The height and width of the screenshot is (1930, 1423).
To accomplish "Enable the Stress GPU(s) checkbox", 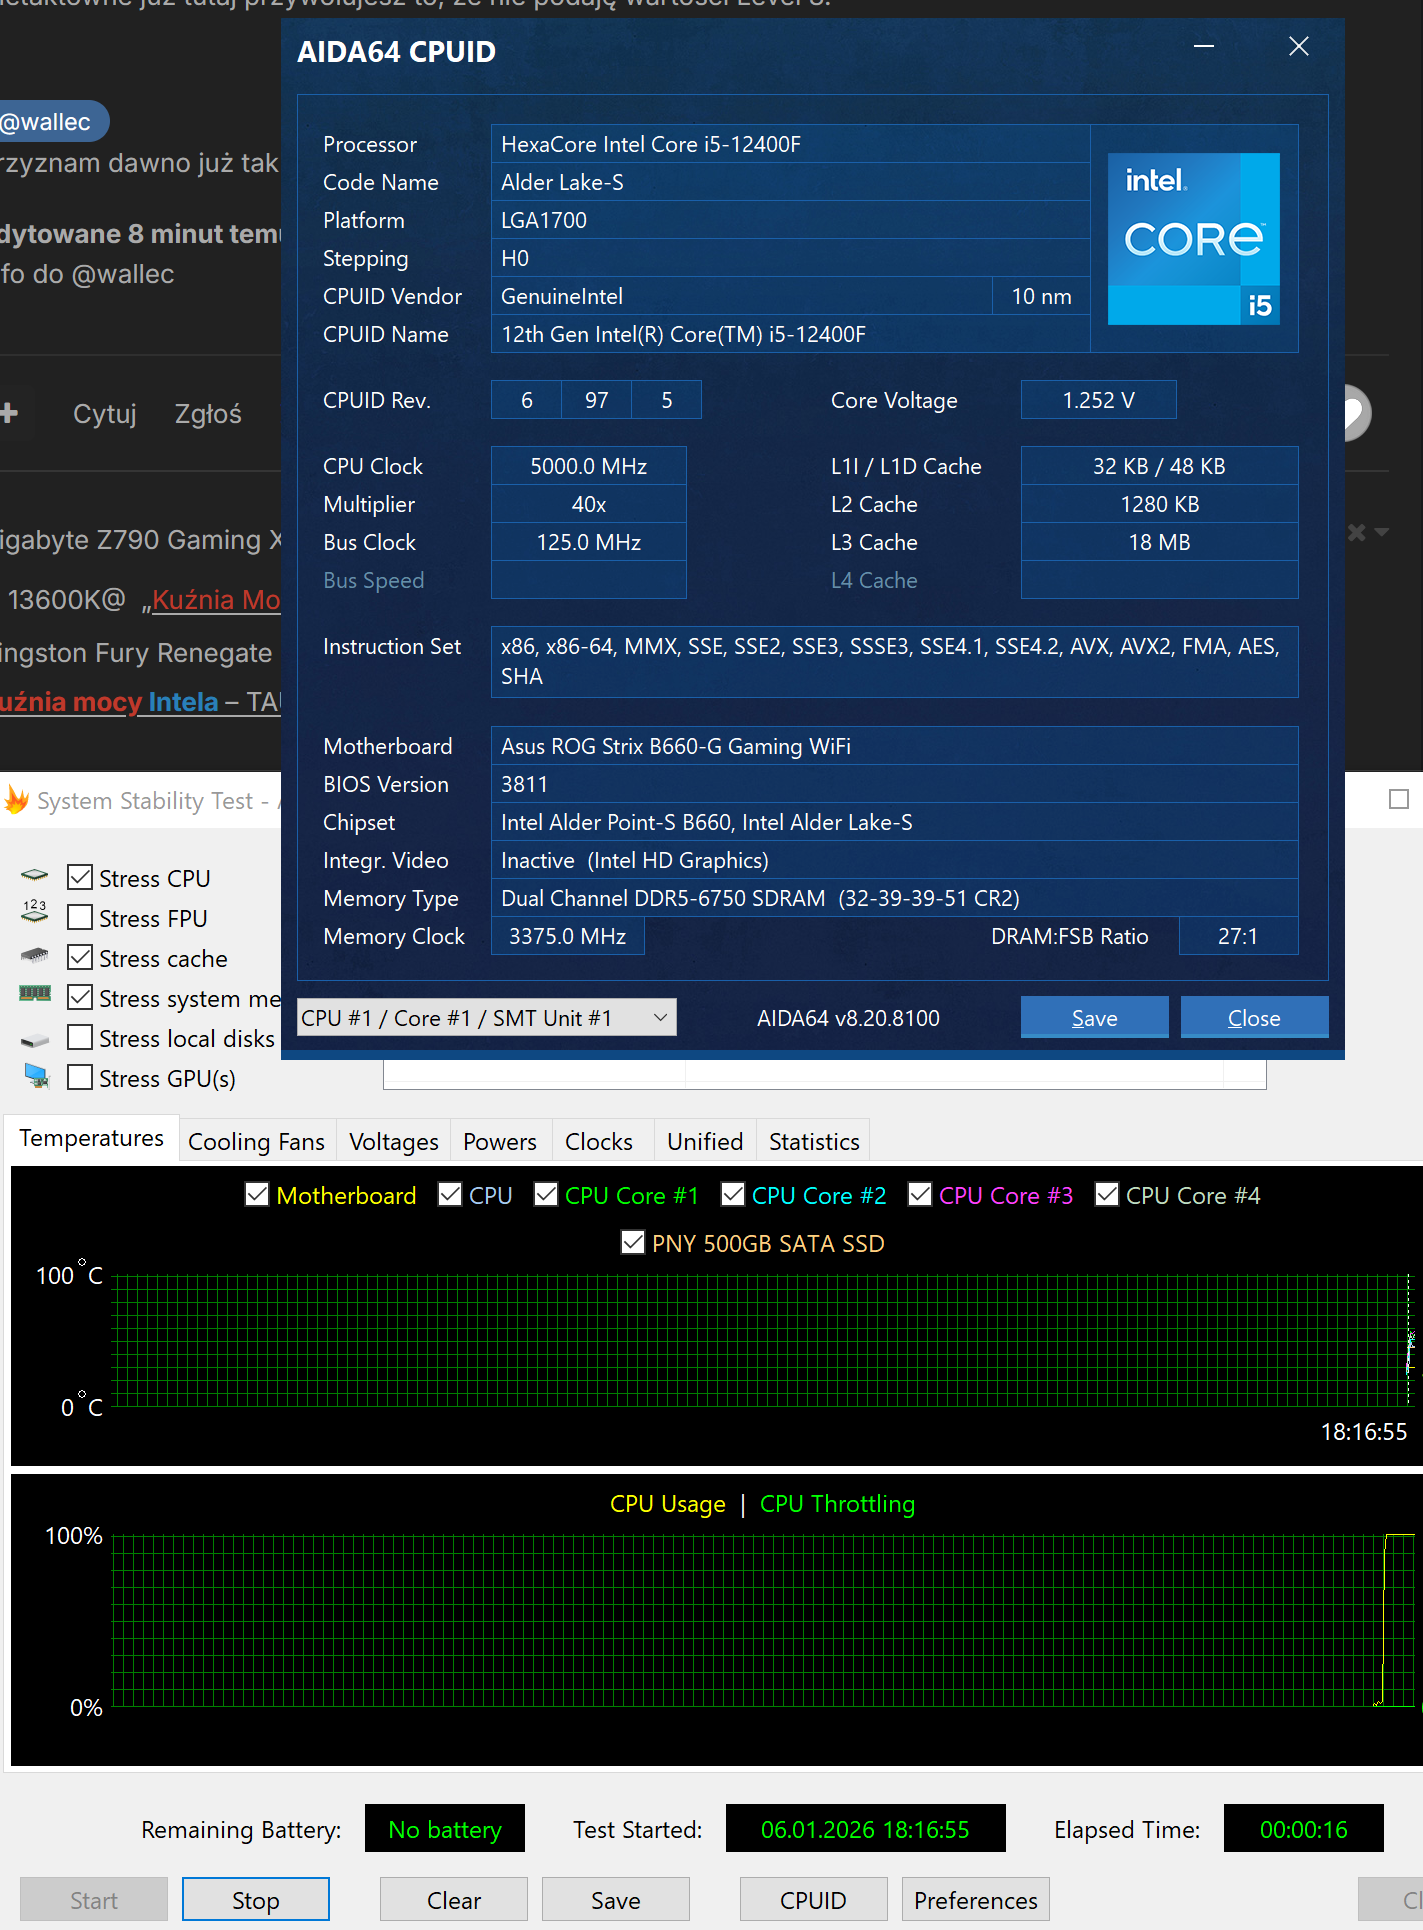I will [80, 1077].
